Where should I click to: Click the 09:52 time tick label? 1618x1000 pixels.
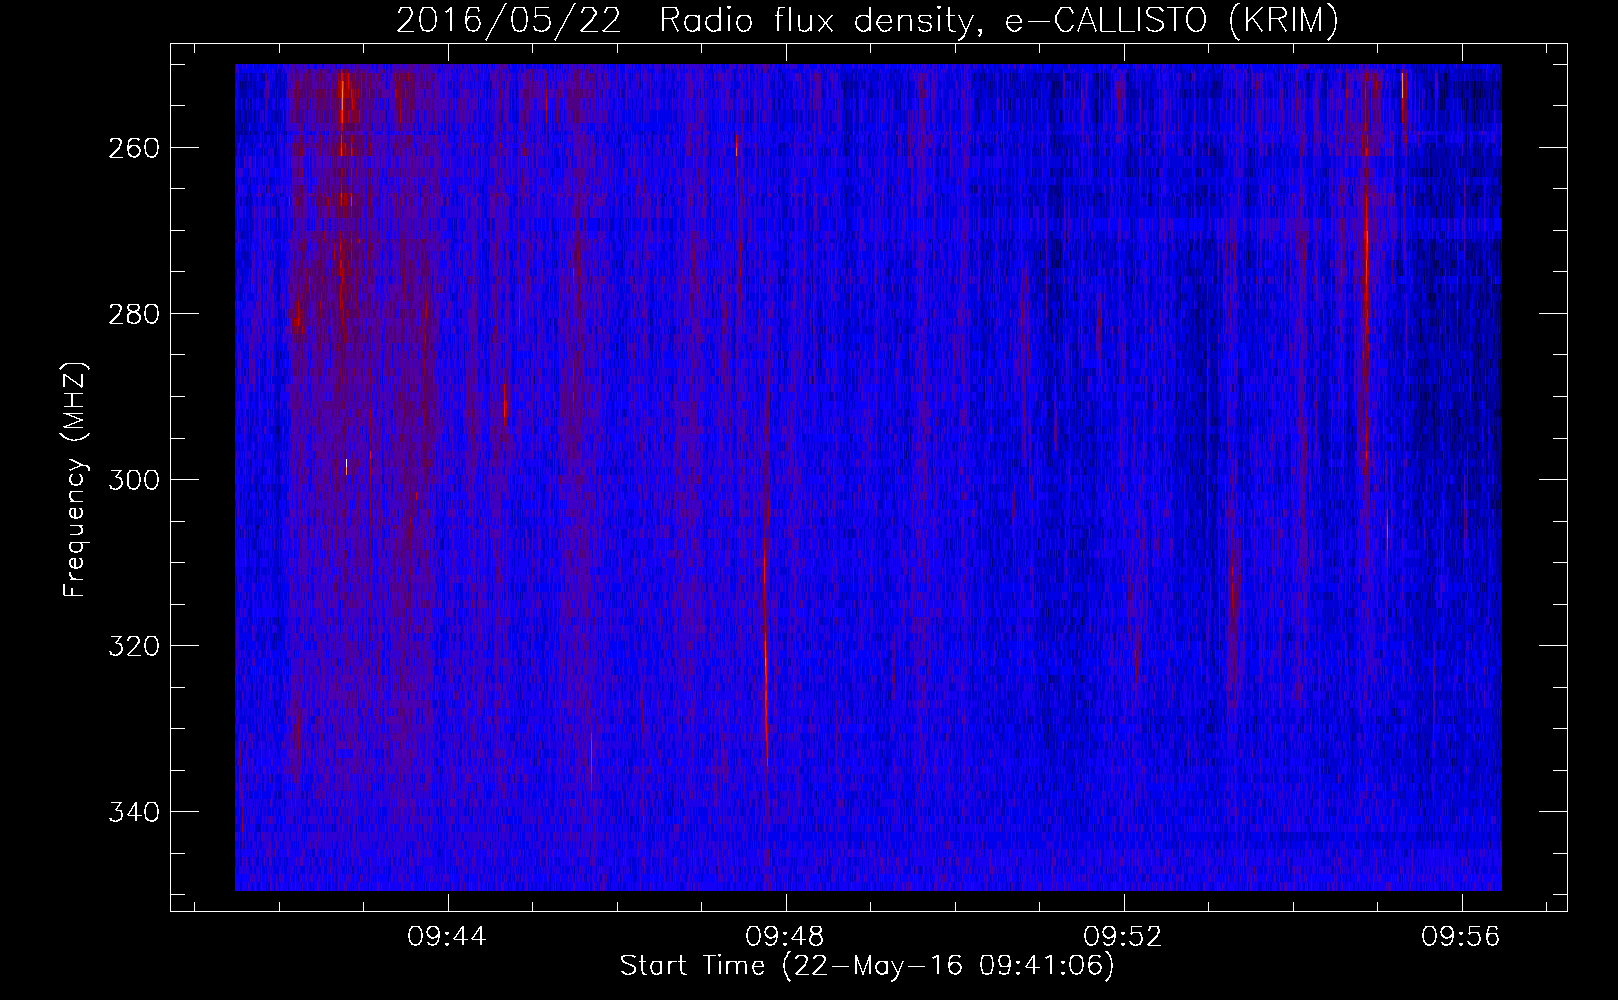(x=1123, y=937)
